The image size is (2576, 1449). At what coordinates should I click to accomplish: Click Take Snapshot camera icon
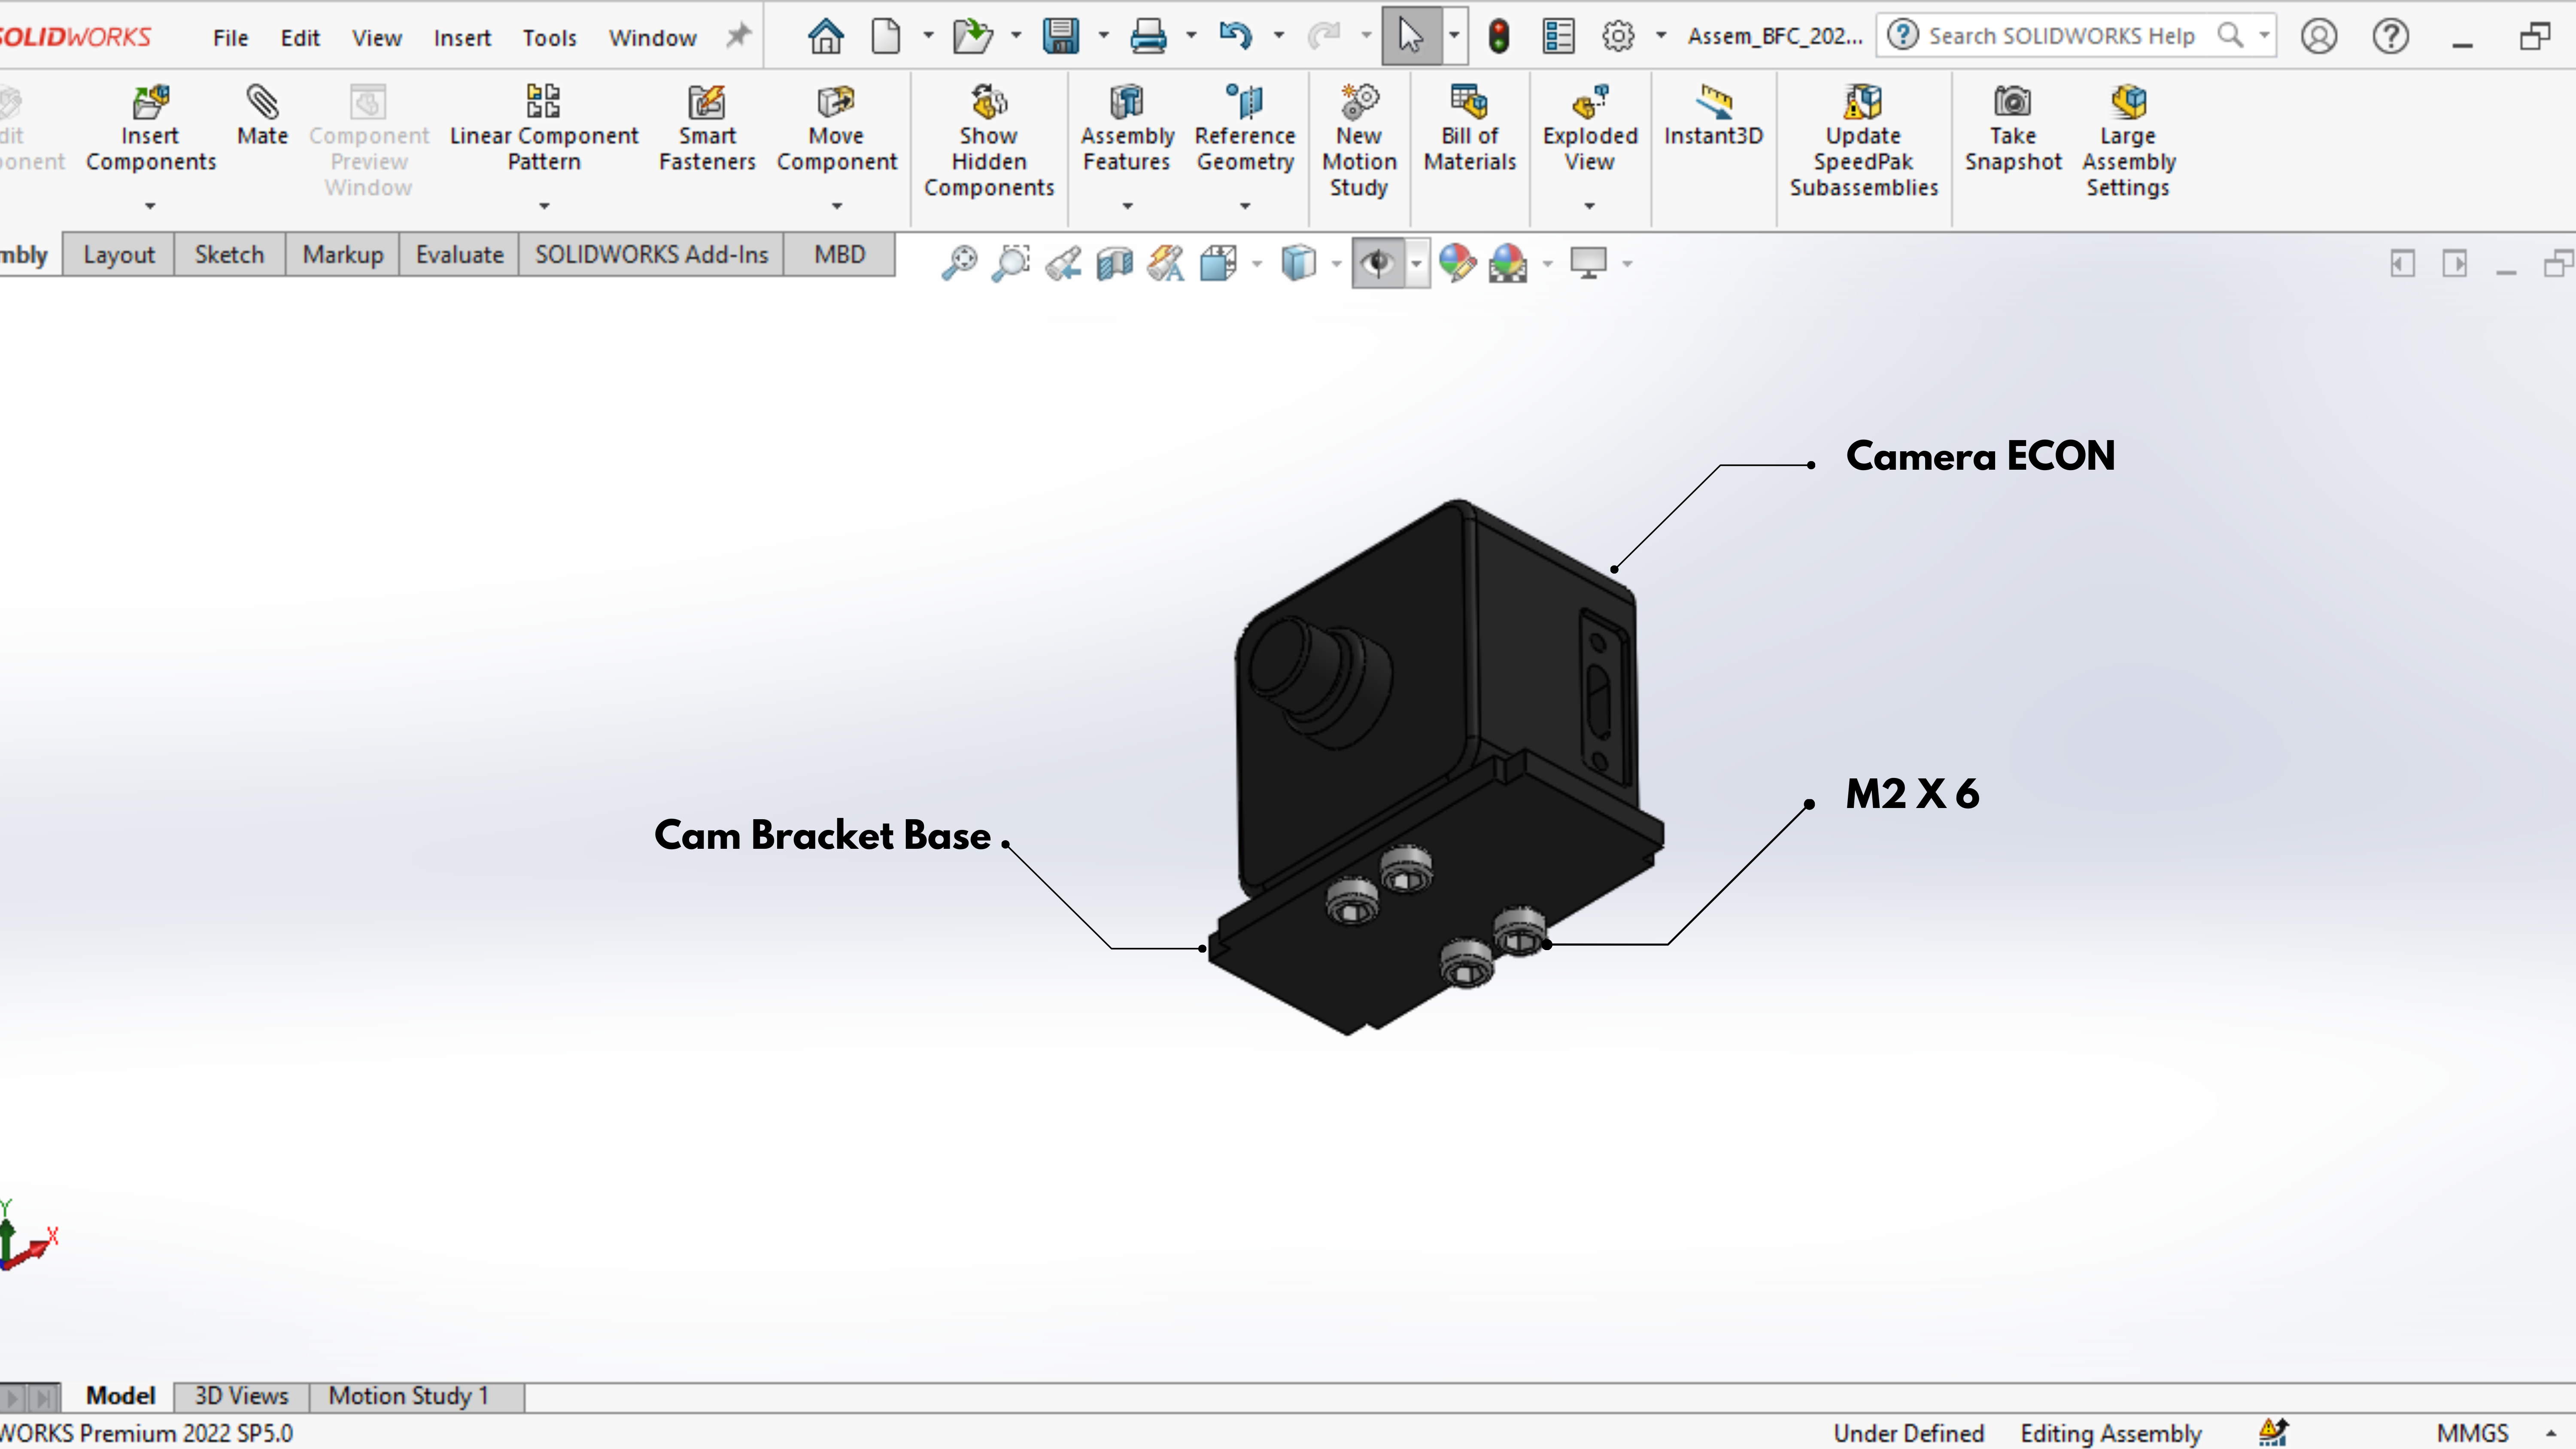pos(2012,101)
